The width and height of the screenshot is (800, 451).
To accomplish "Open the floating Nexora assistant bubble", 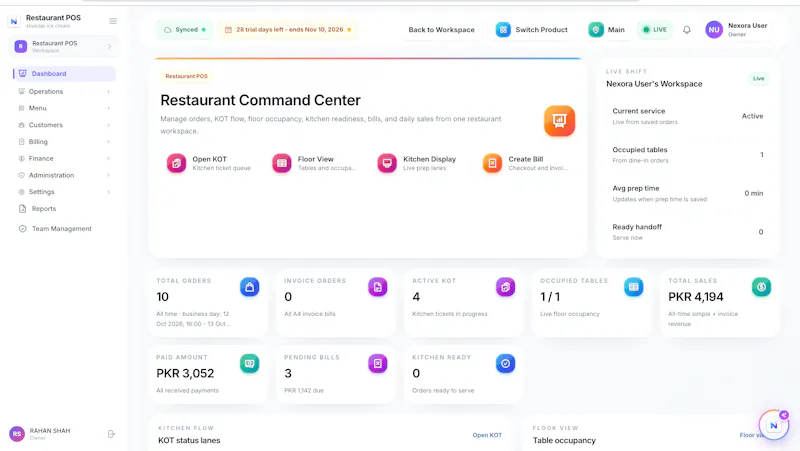I will (x=773, y=424).
